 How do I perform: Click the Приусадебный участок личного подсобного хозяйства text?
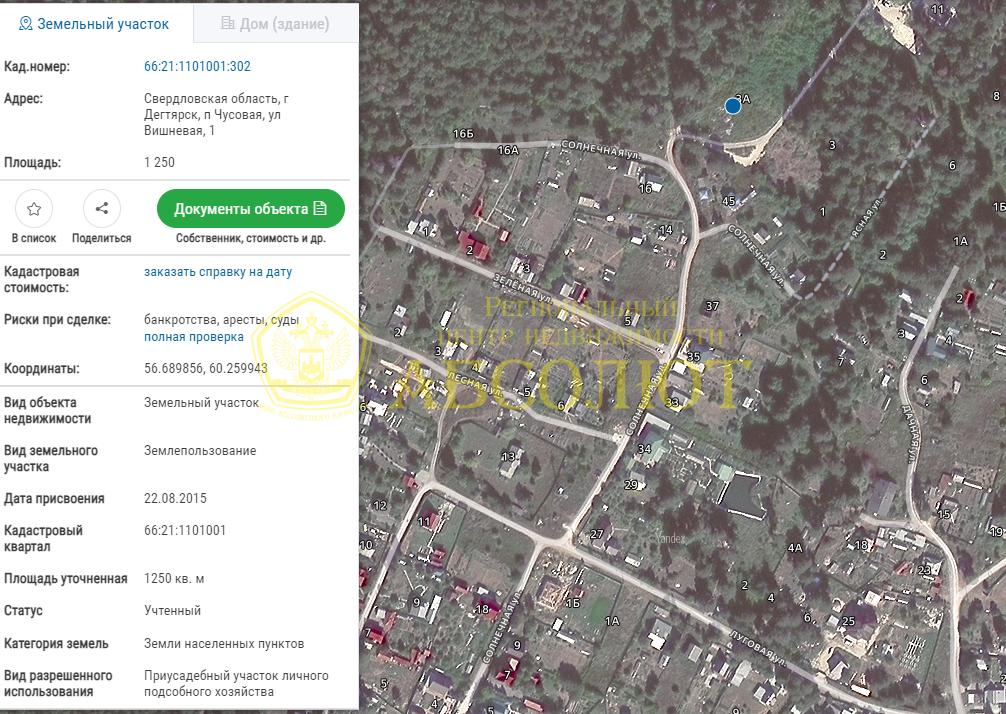[236, 683]
